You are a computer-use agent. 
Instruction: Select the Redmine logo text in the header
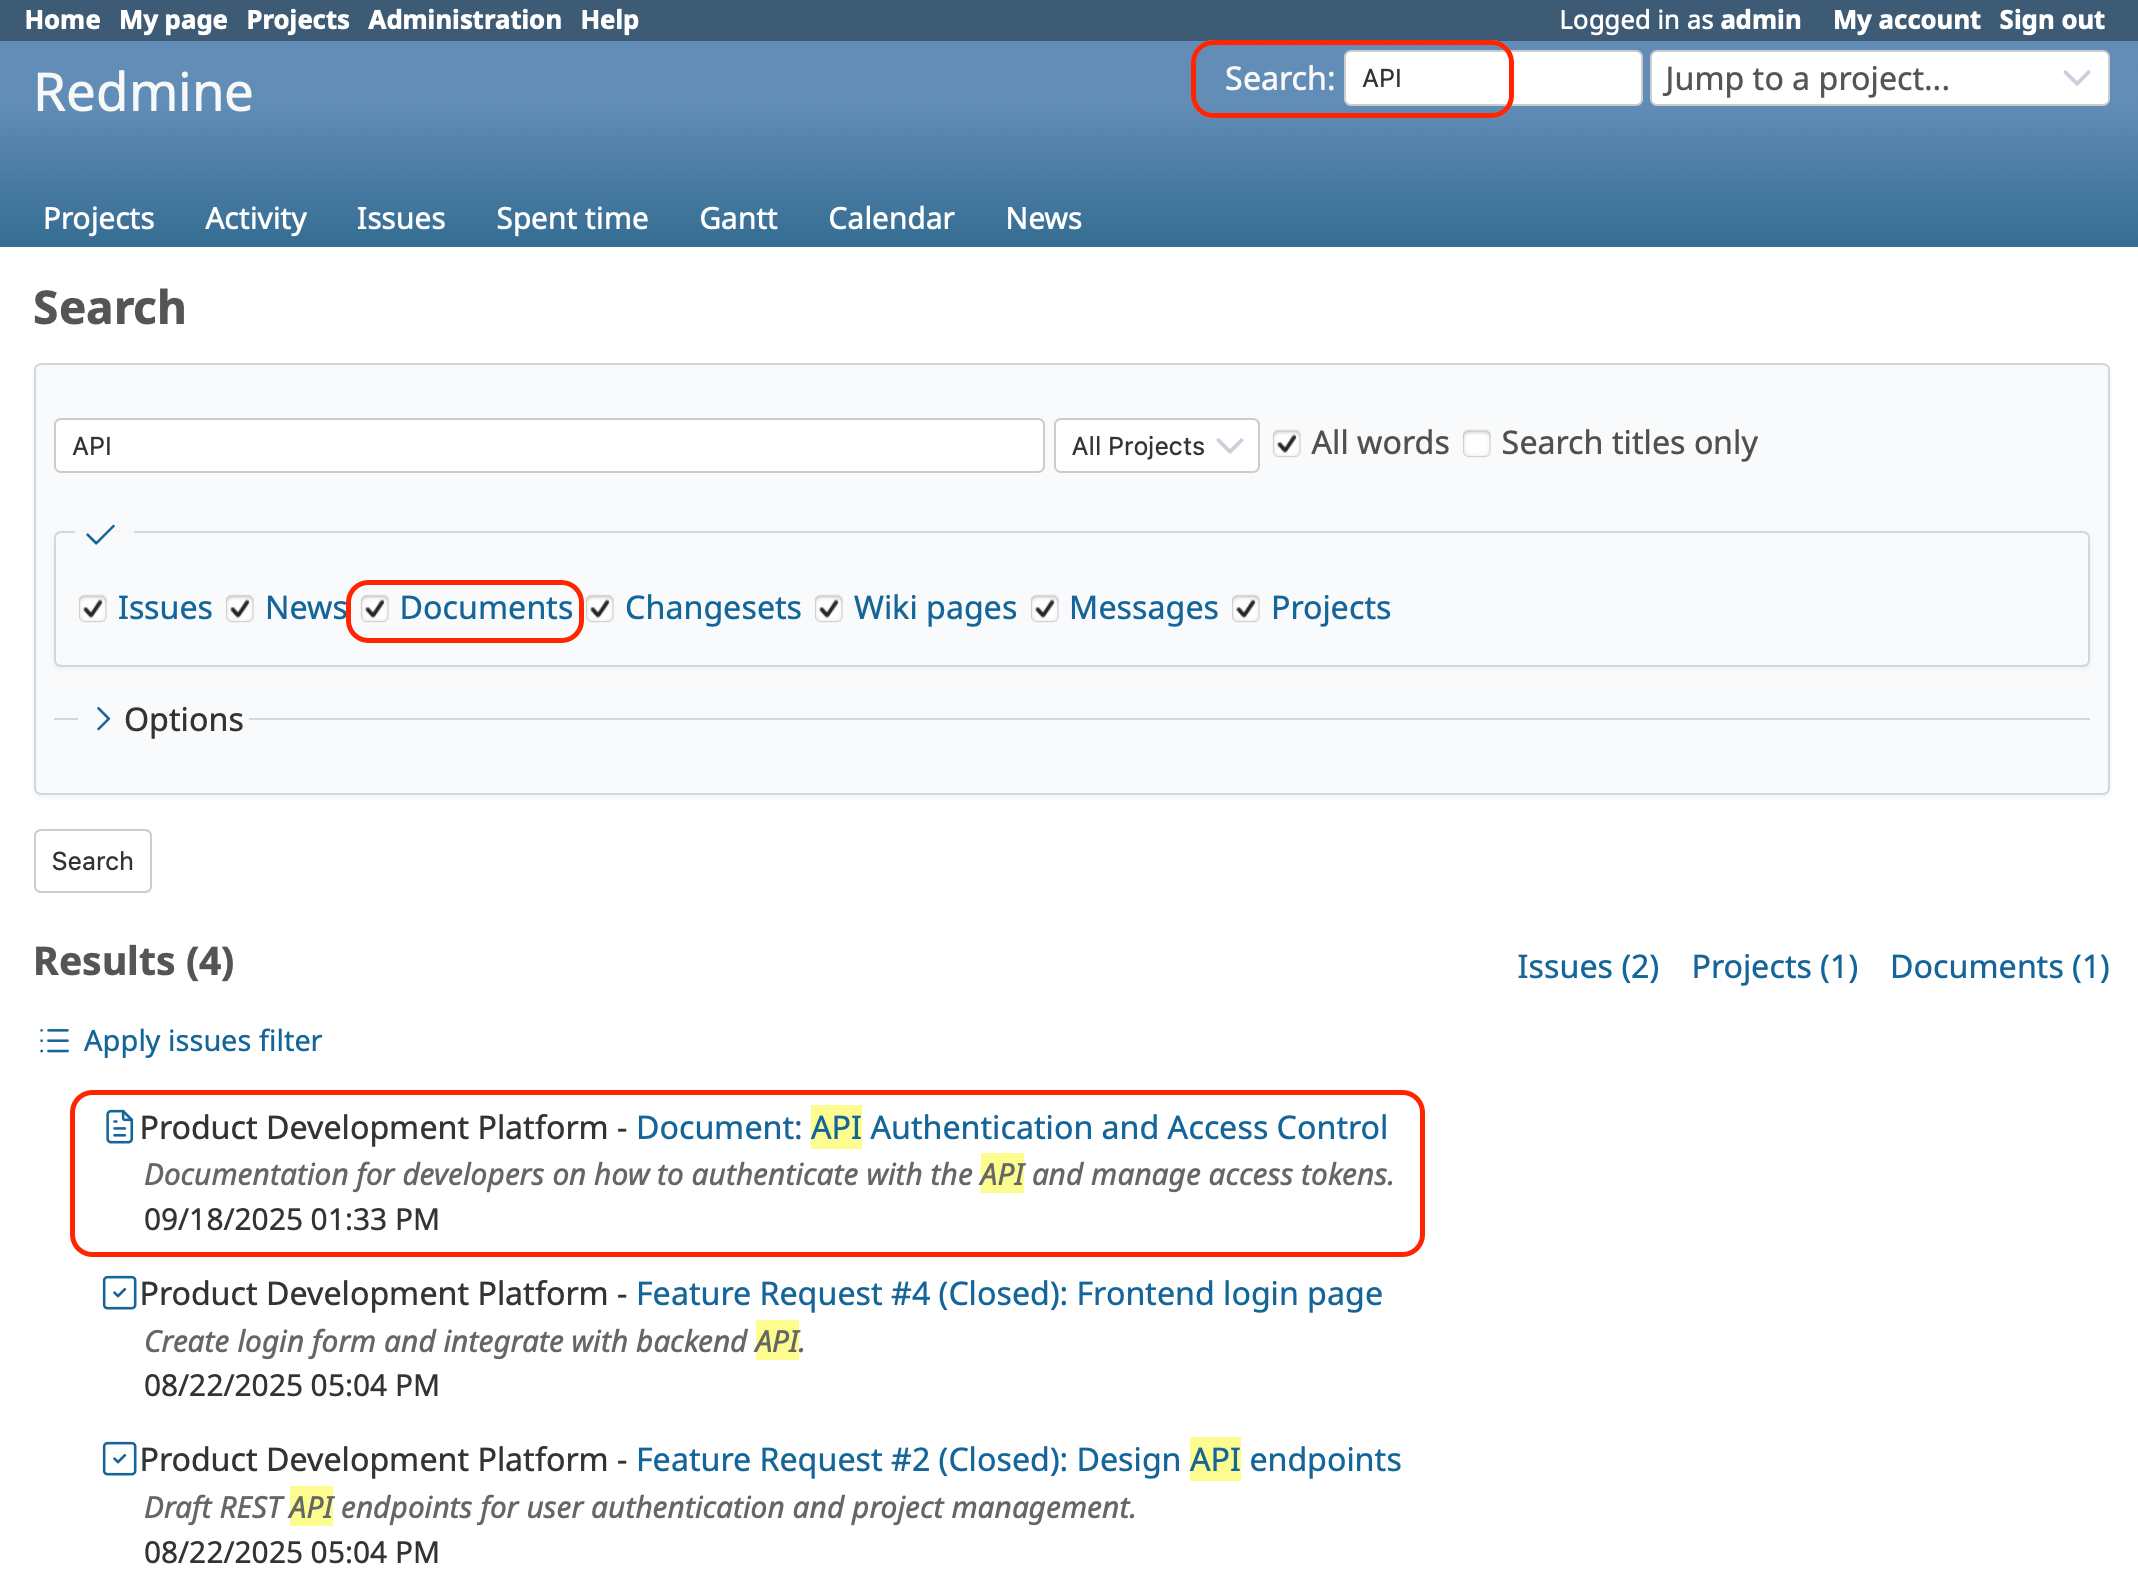[x=143, y=90]
